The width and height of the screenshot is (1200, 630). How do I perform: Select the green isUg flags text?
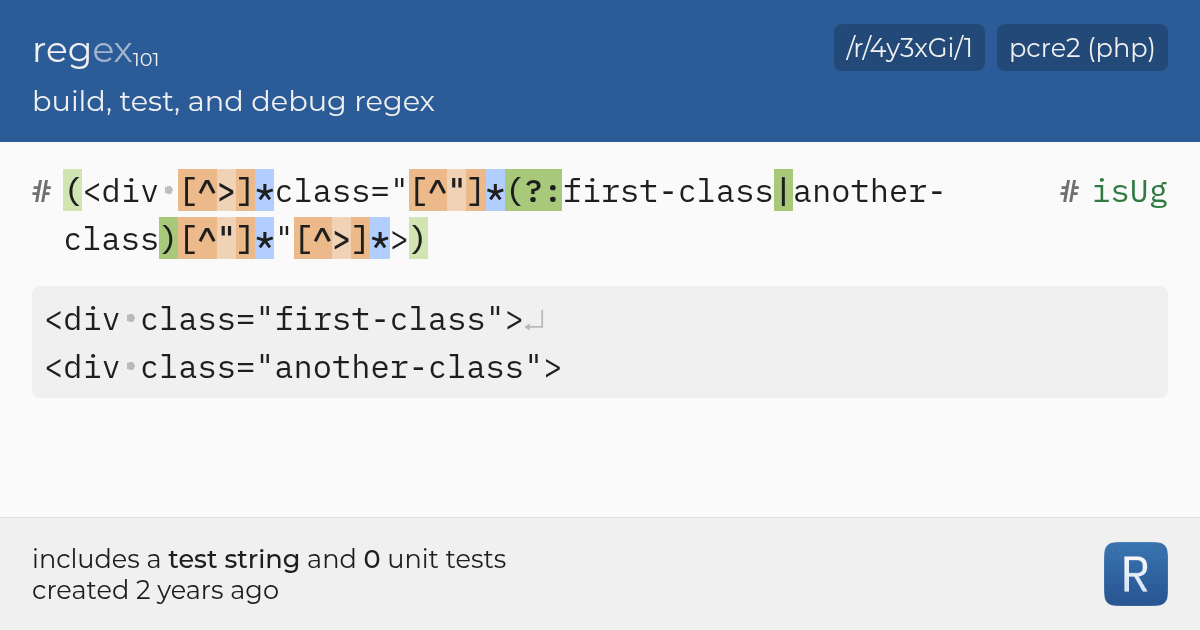tap(1130, 191)
